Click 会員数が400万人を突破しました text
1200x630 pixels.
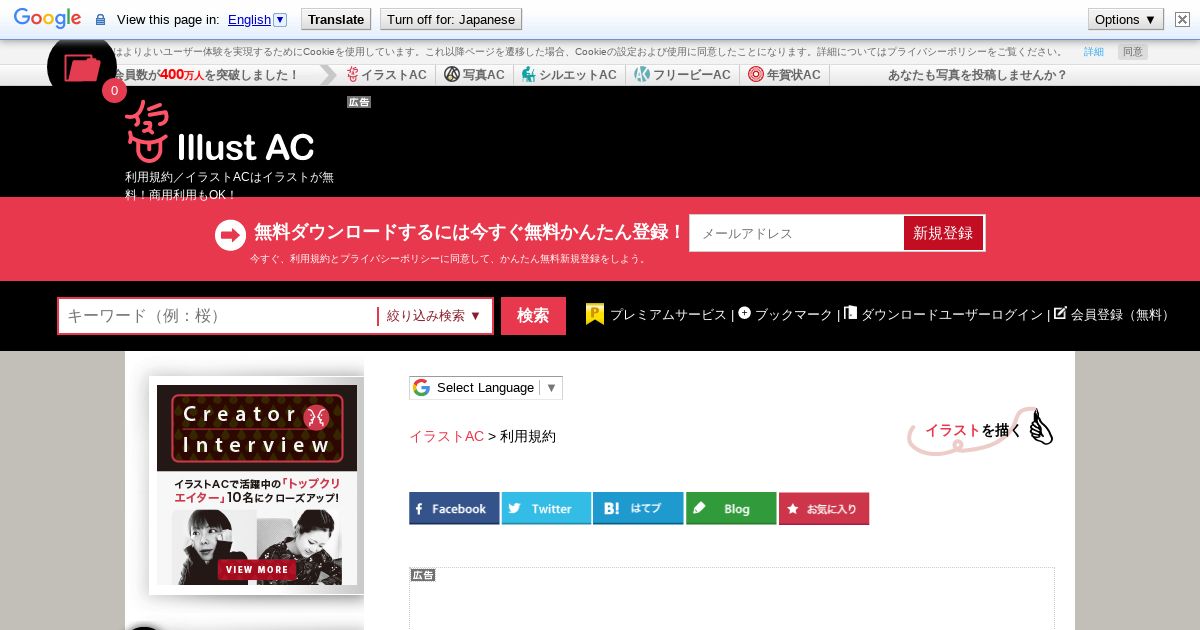click(205, 75)
